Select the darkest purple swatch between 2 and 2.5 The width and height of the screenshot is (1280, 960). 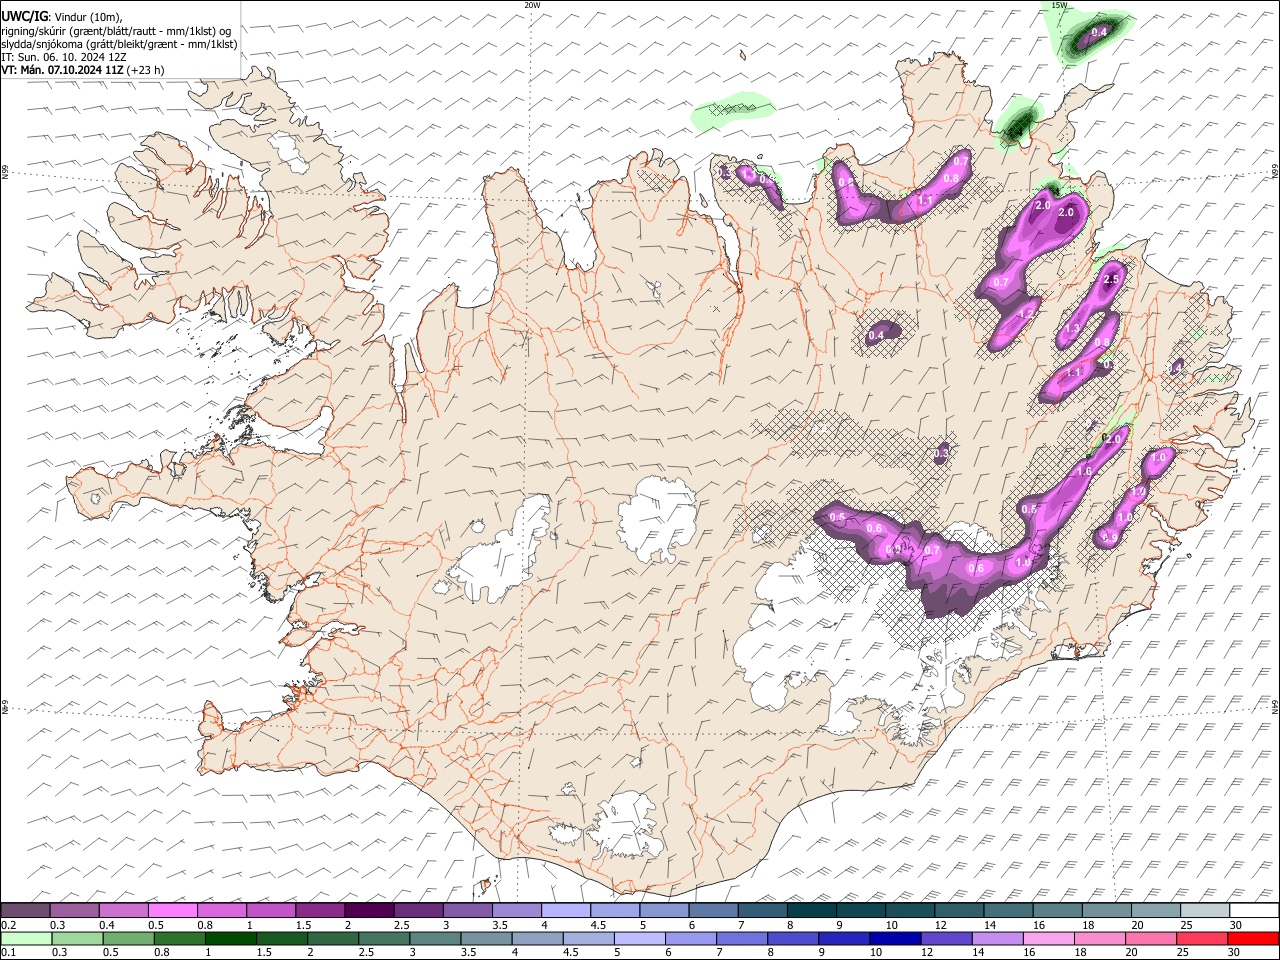click(x=369, y=911)
